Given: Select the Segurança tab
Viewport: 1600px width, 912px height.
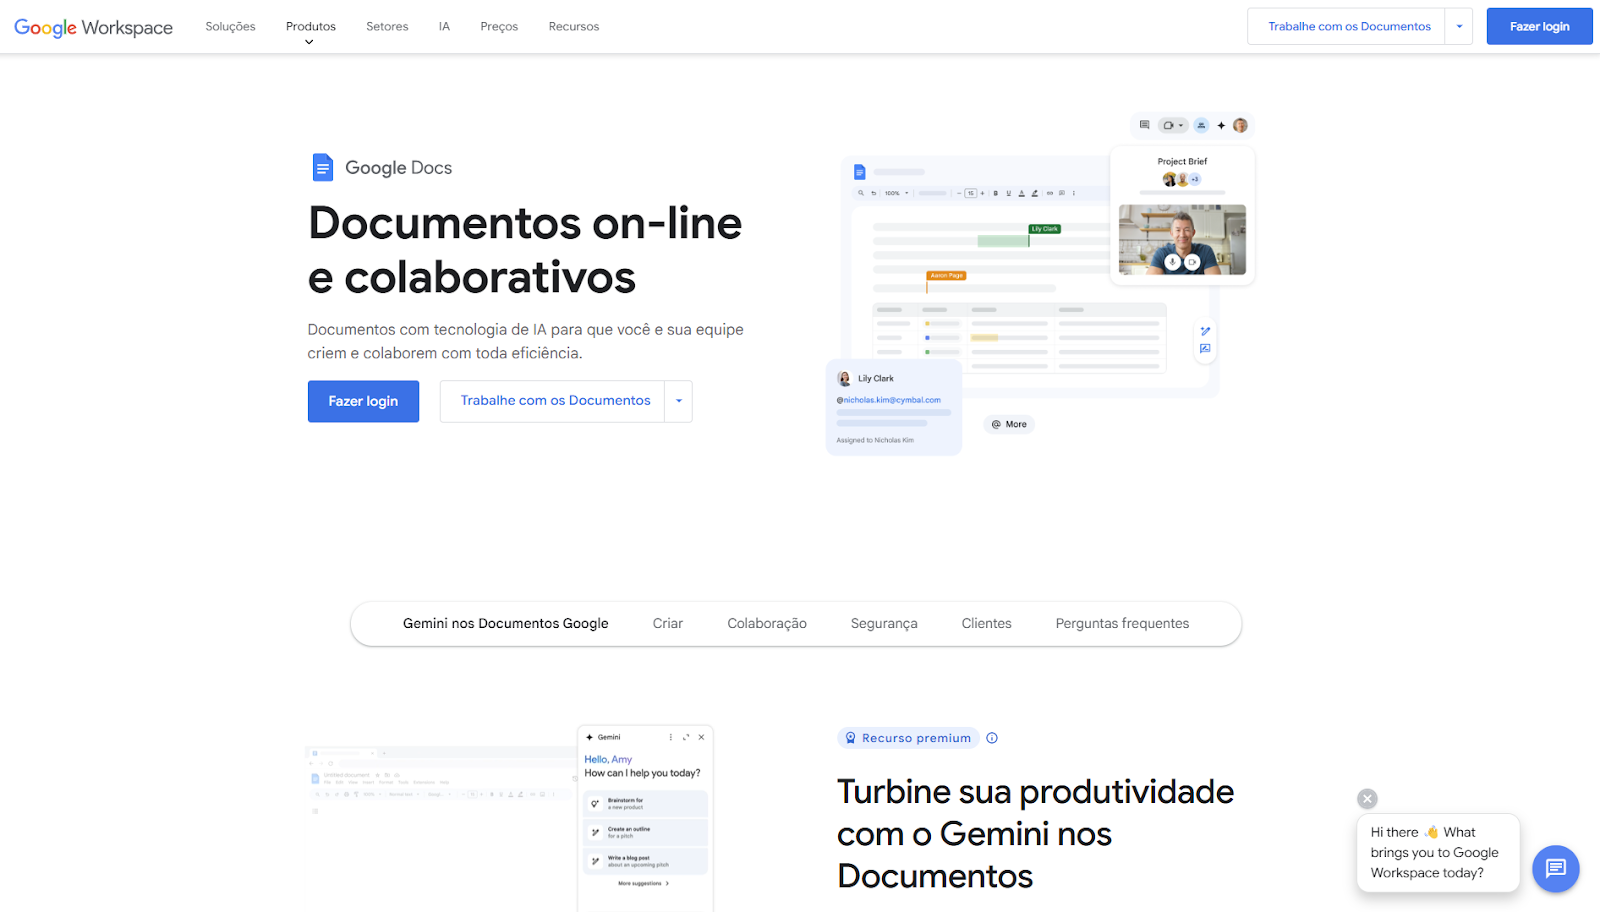Looking at the screenshot, I should [884, 623].
